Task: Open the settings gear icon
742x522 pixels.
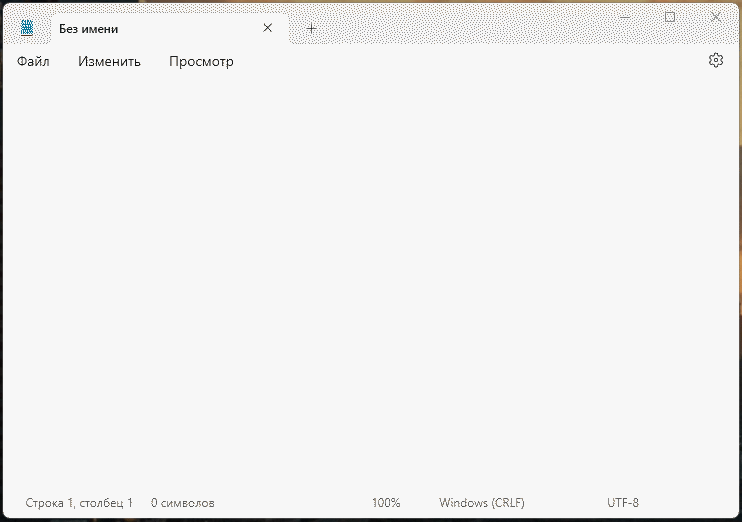Action: point(715,61)
